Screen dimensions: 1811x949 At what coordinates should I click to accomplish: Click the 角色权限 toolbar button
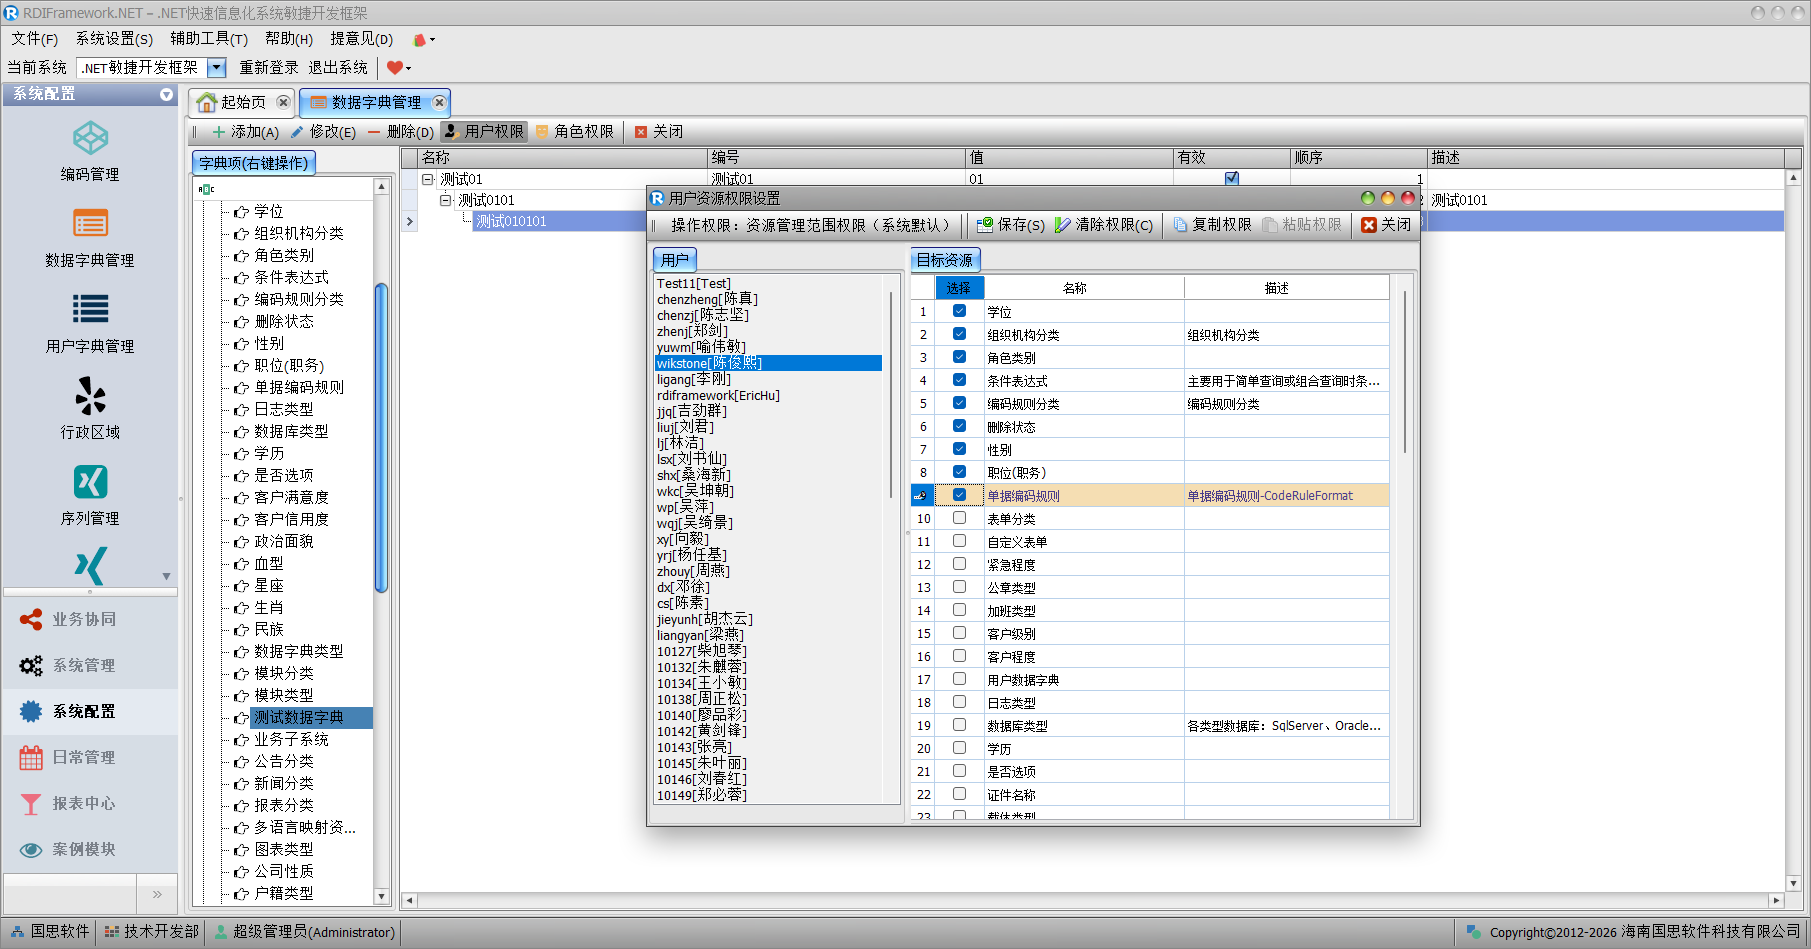pos(575,132)
